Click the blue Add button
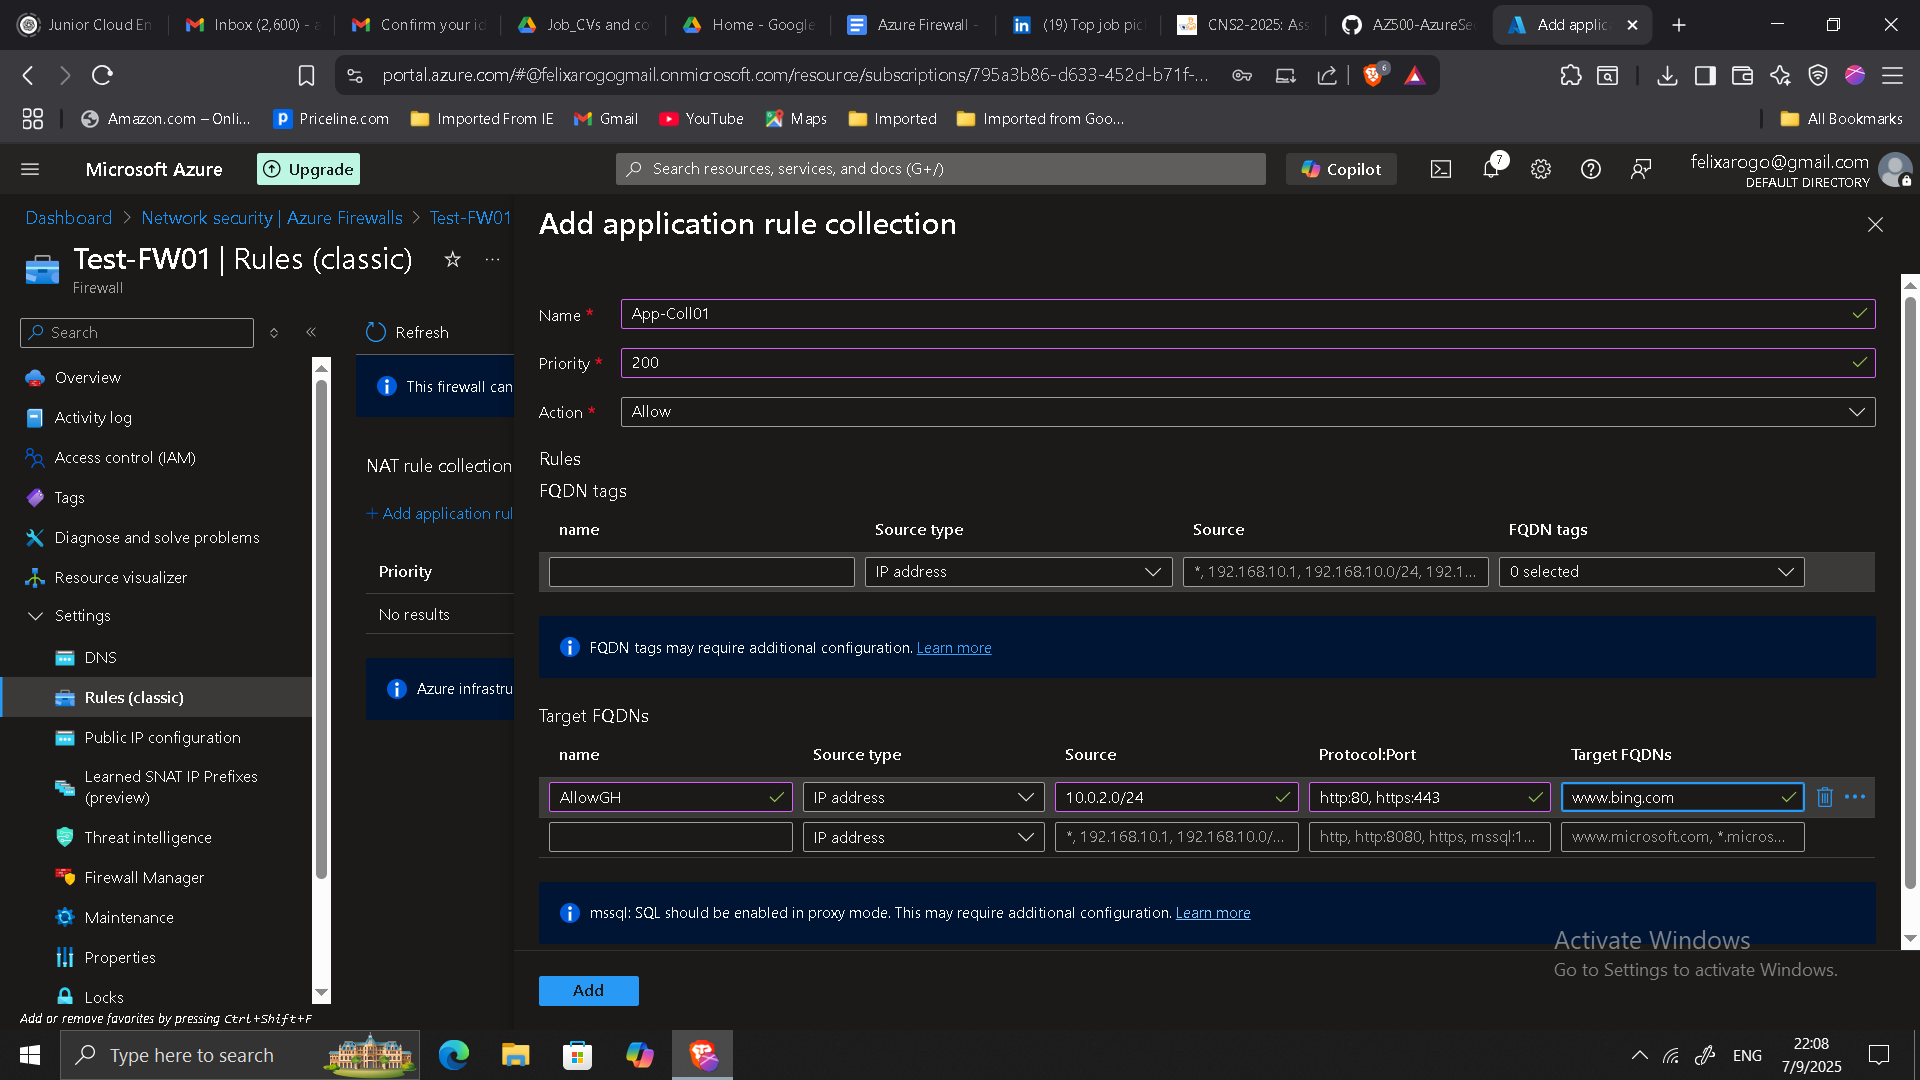 click(x=588, y=990)
